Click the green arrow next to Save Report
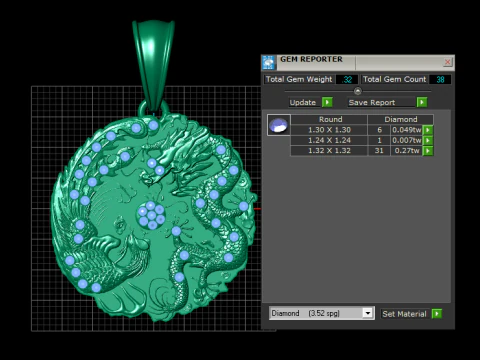 click(x=422, y=102)
